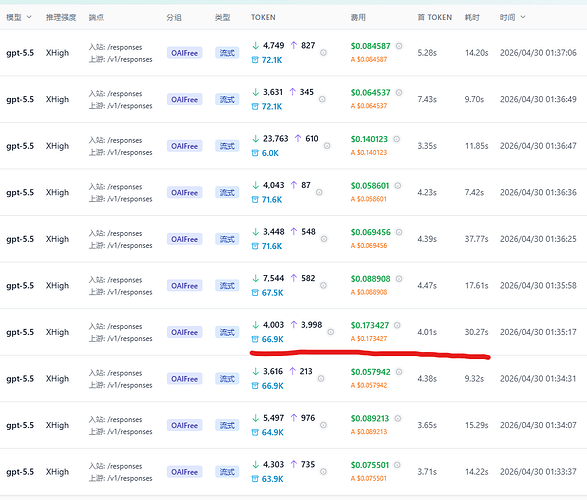Click the 推理强度 column header

[61, 17]
